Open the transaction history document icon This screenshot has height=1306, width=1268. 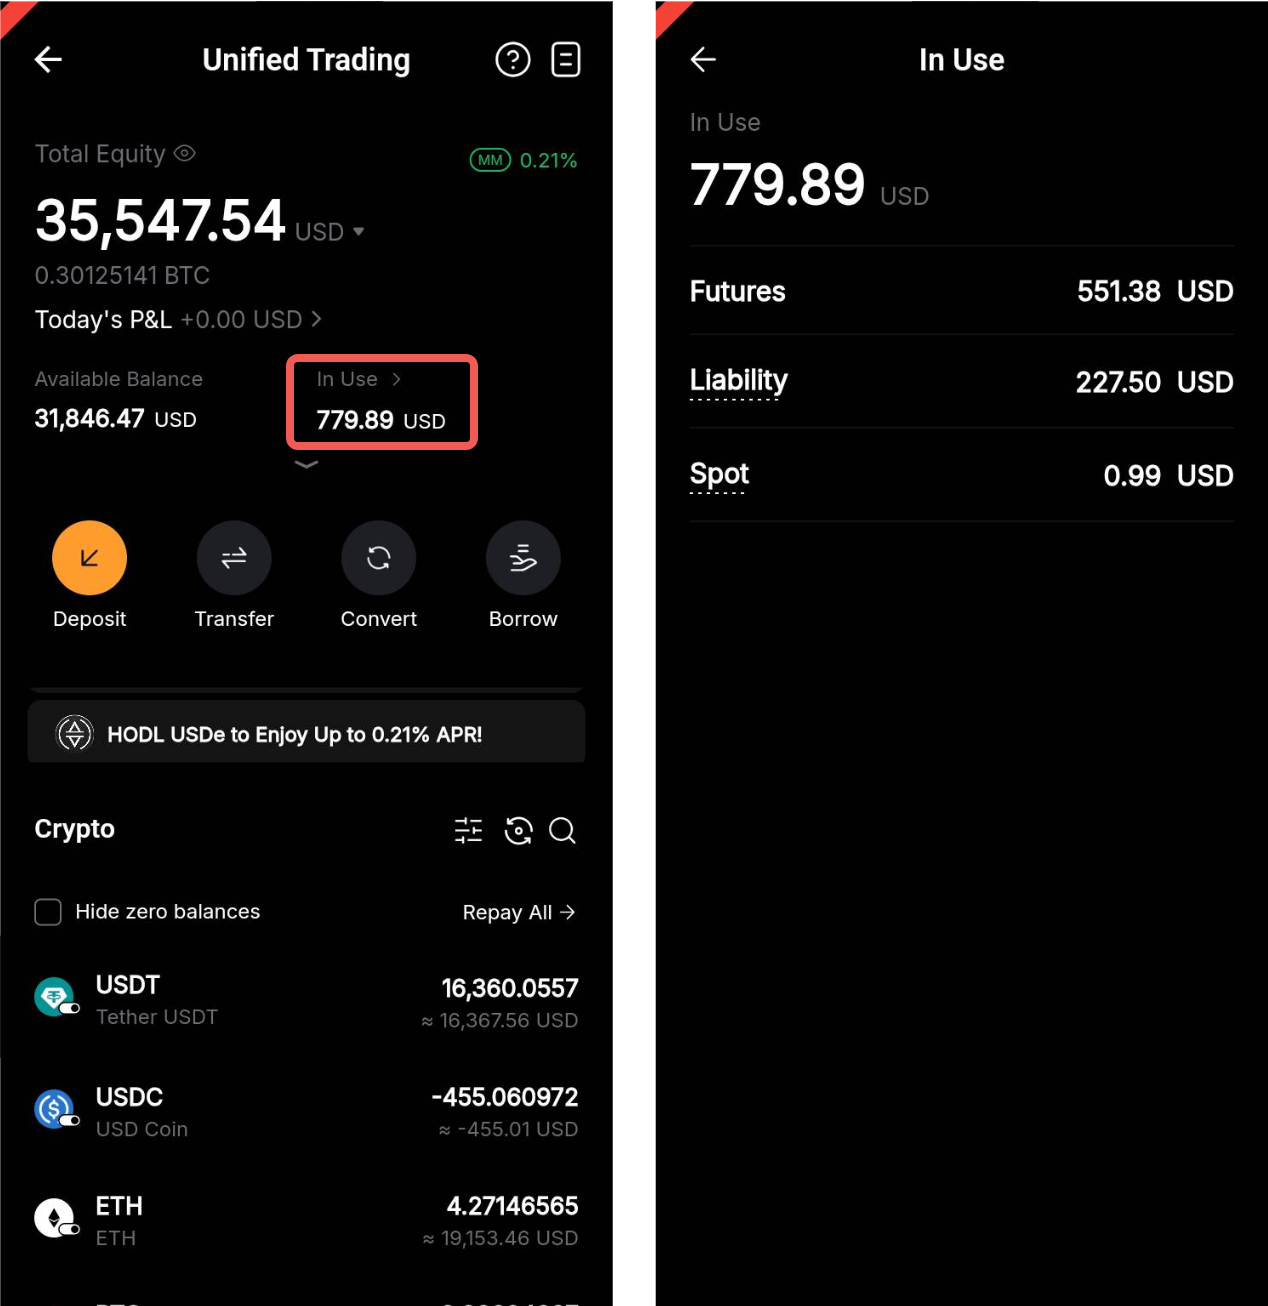pos(566,60)
